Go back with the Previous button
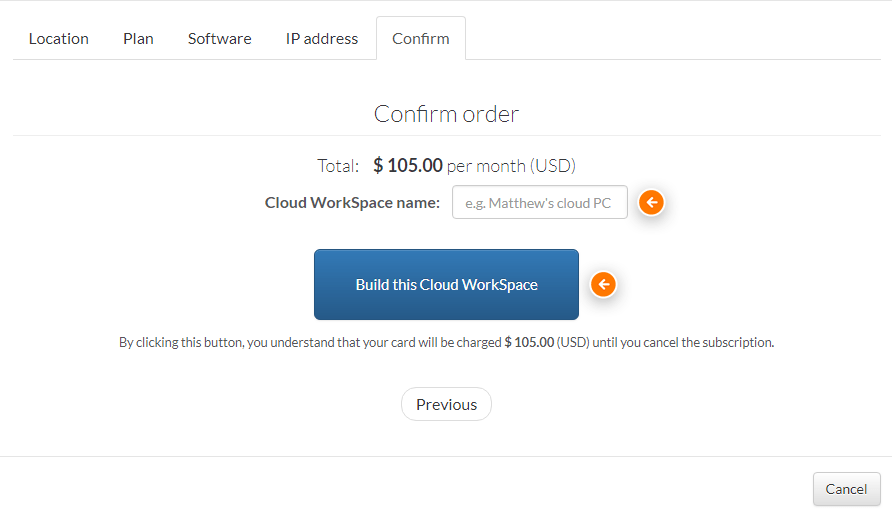This screenshot has width=892, height=517. (447, 404)
